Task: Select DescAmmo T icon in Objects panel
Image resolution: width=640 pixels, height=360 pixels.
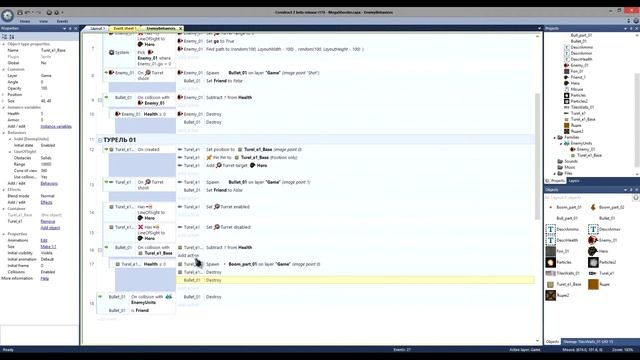Action: pyautogui.click(x=551, y=229)
